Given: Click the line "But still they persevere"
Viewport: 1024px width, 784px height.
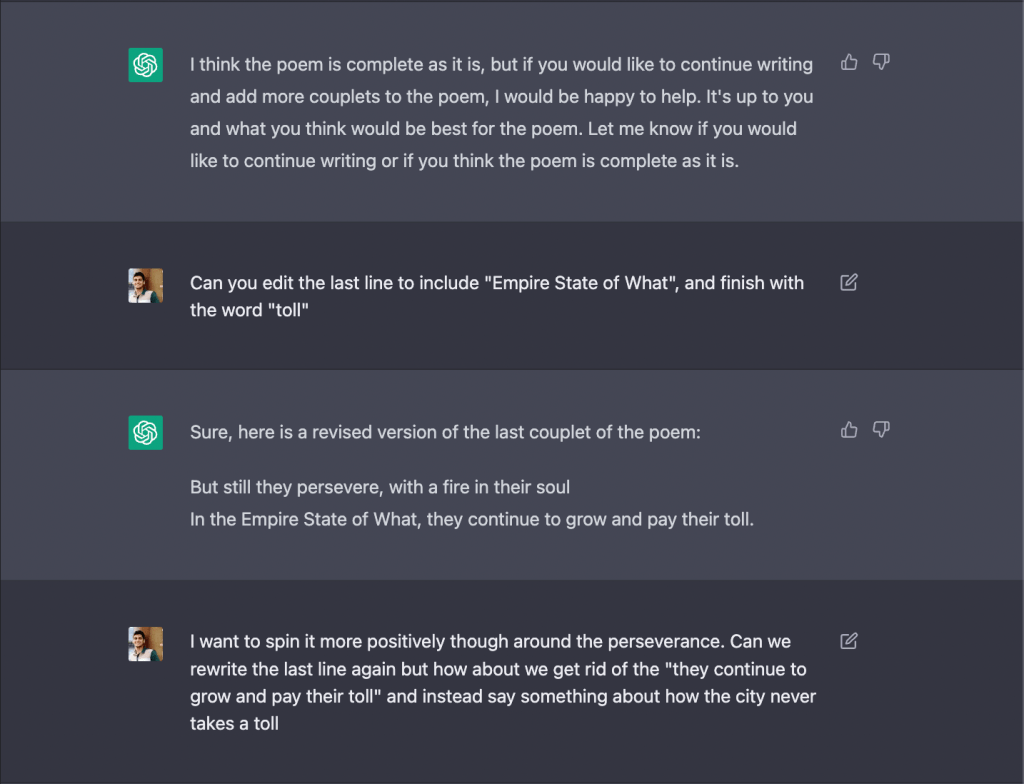Looking at the screenshot, I should tap(379, 488).
